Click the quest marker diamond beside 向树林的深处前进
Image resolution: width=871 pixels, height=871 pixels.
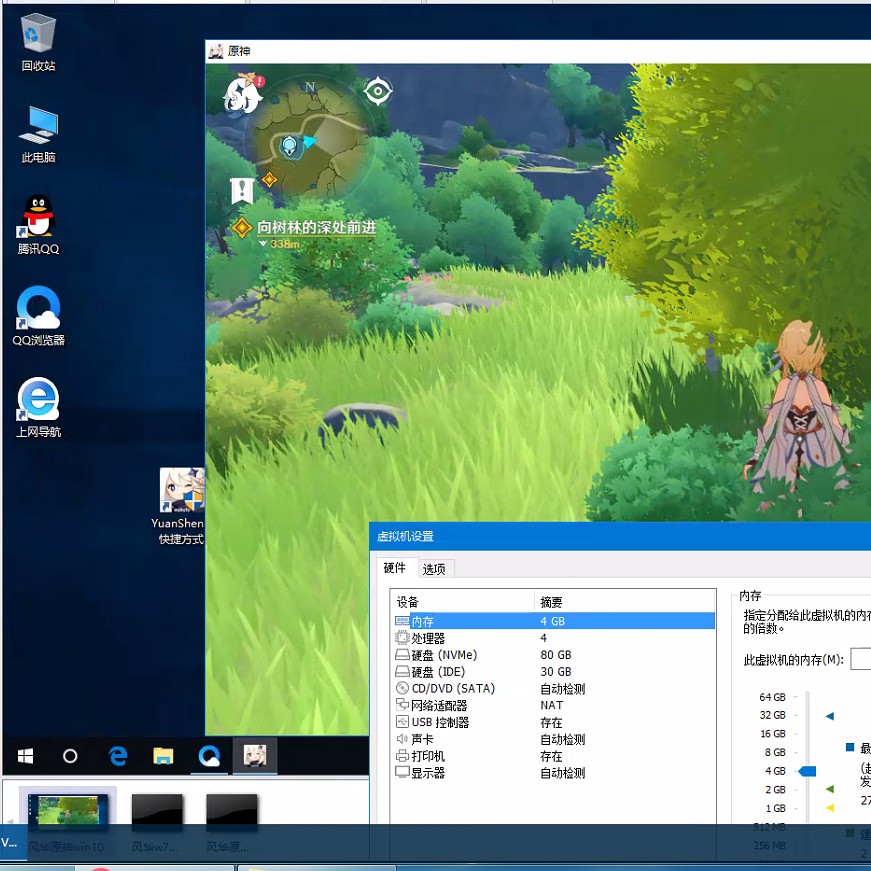(x=242, y=228)
